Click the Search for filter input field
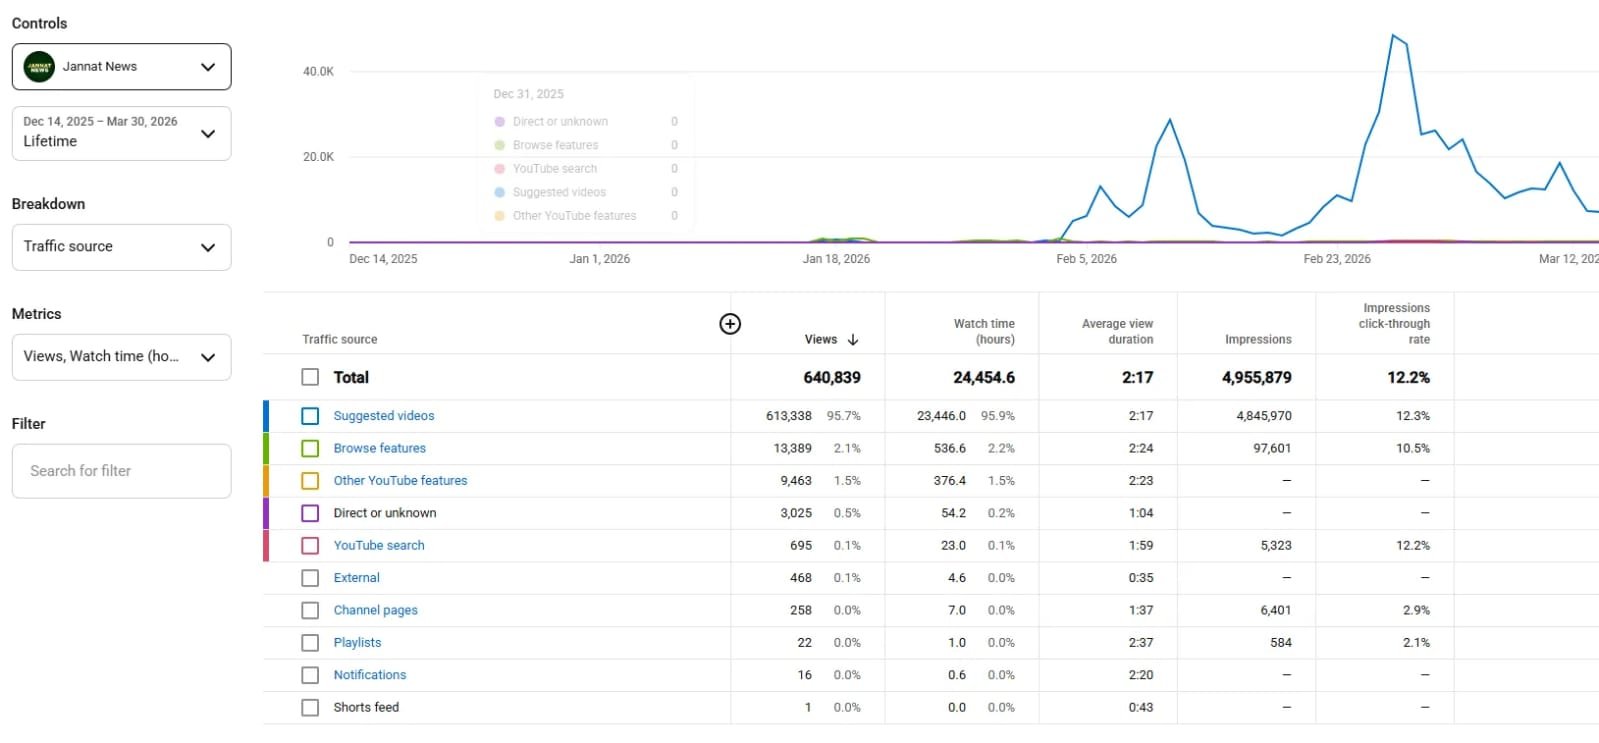This screenshot has width=1599, height=743. [121, 471]
